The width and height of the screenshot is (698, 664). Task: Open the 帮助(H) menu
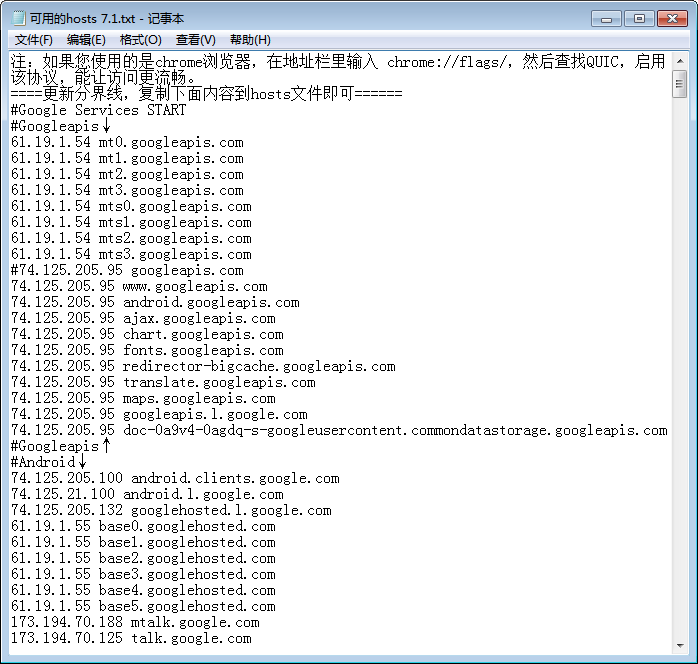click(x=250, y=40)
